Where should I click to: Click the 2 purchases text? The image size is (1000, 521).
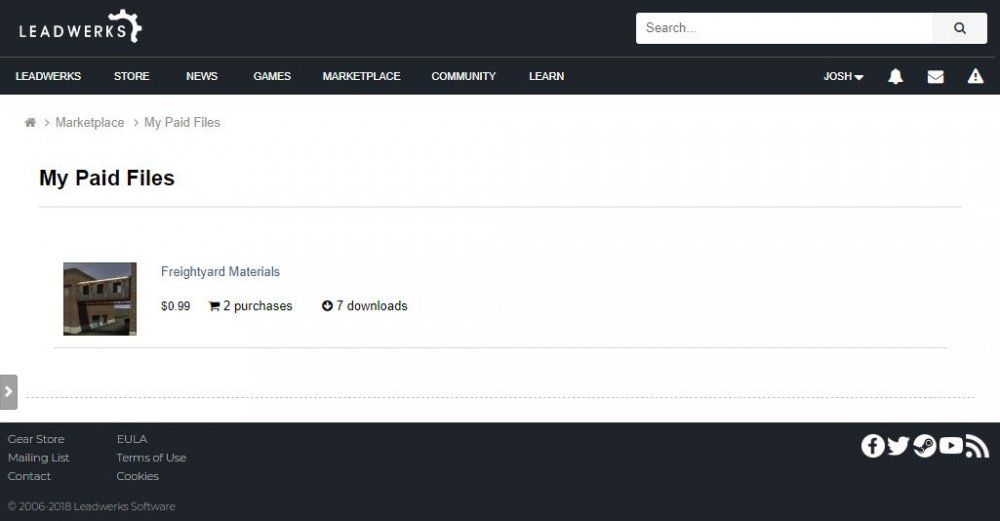pos(257,306)
